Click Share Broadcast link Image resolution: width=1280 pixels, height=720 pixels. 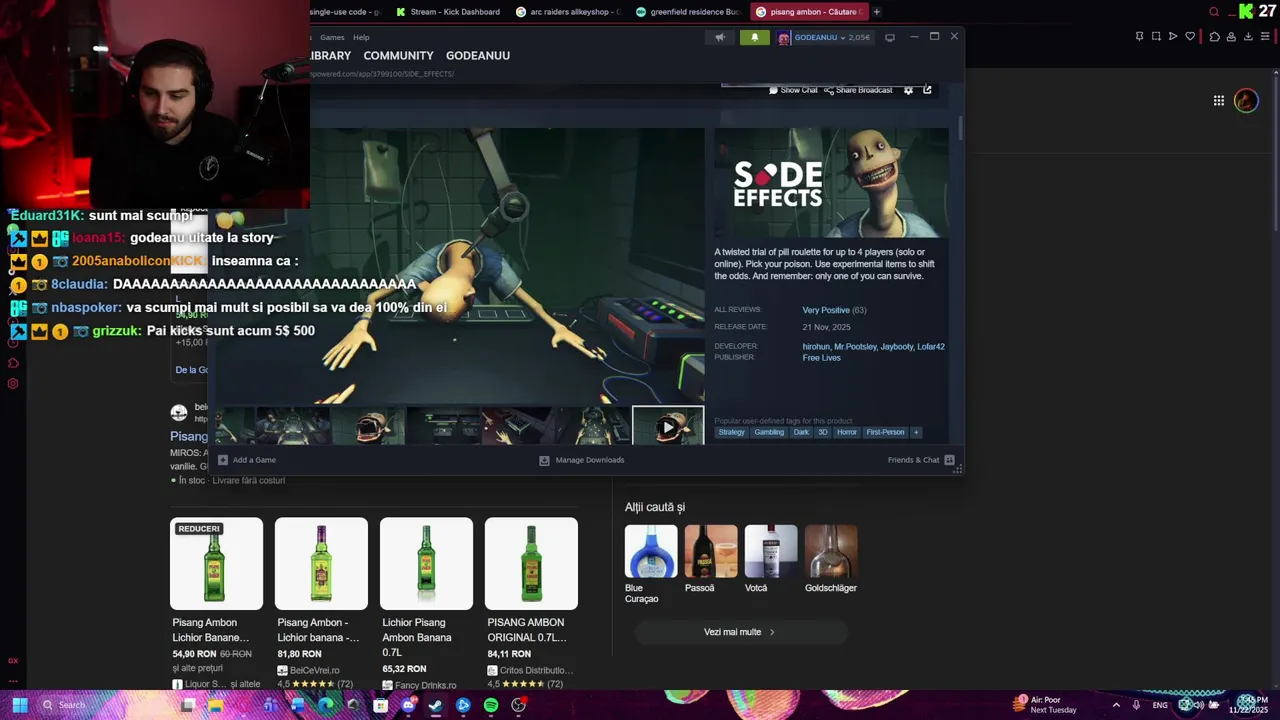(x=858, y=90)
